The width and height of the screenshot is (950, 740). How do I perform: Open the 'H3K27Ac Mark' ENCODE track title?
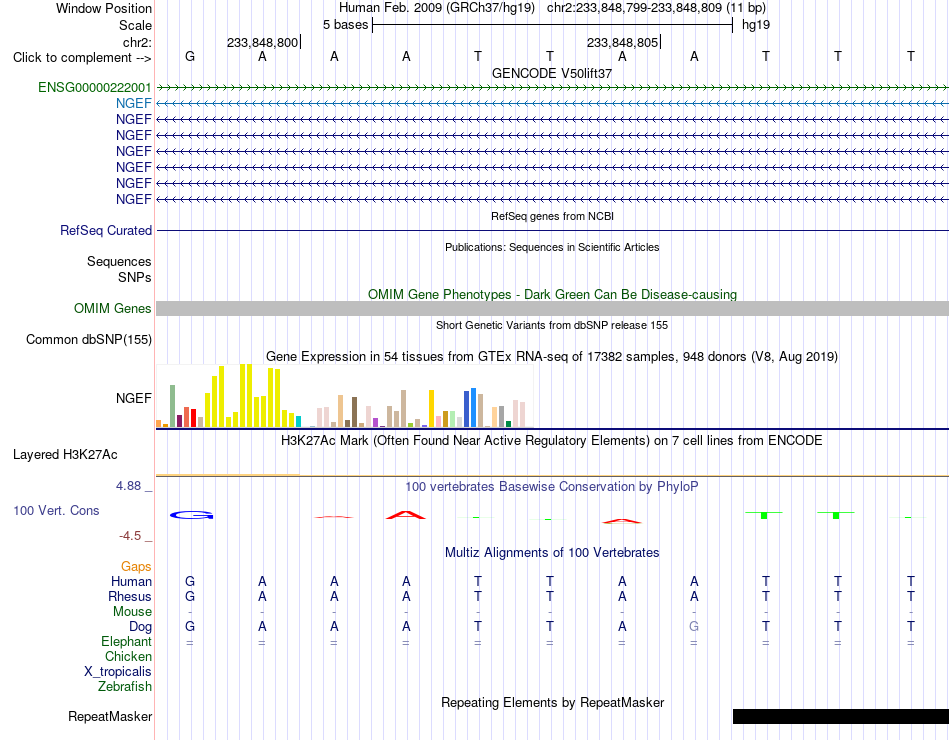click(x=552, y=441)
